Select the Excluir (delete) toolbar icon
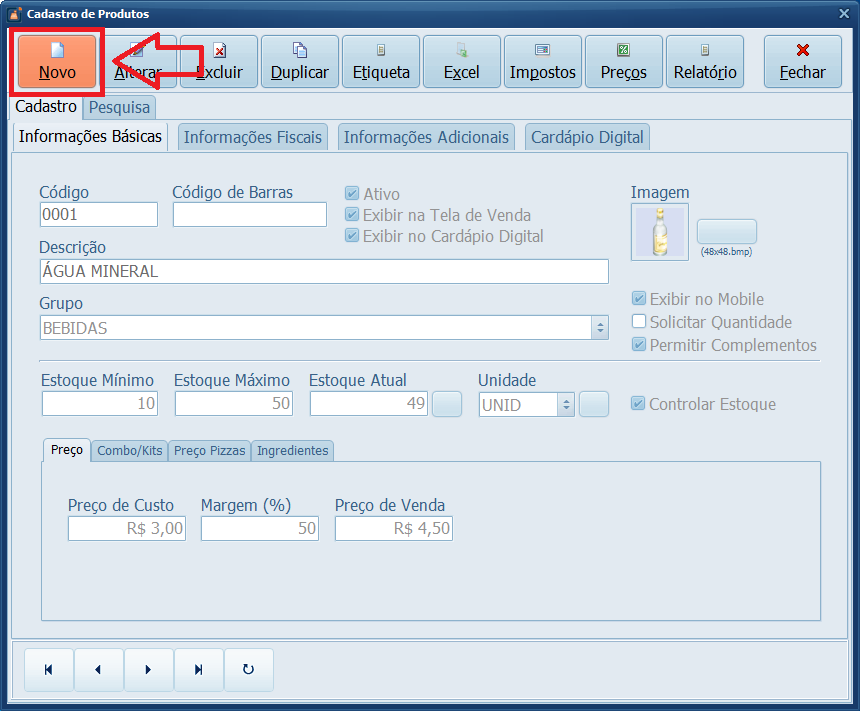This screenshot has width=860, height=711. click(x=218, y=61)
